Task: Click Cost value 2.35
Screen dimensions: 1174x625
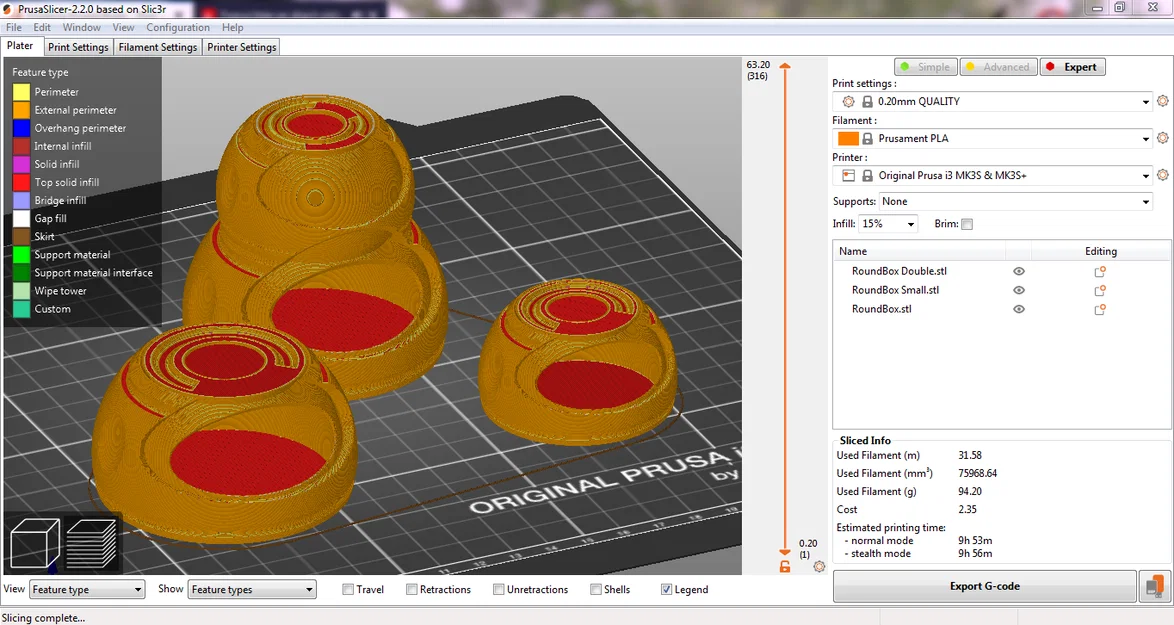Action: [x=967, y=509]
